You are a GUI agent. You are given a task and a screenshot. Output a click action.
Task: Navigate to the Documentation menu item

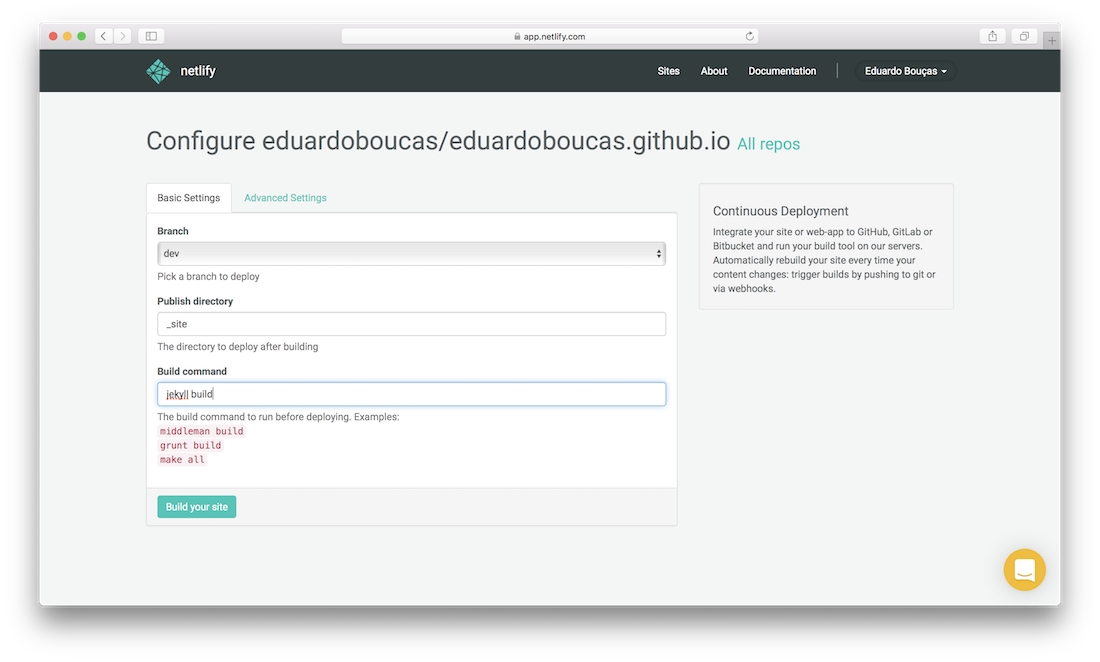[x=782, y=71]
